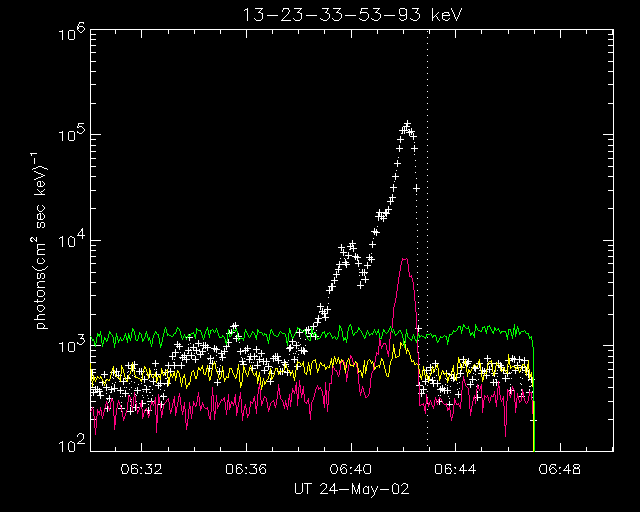This screenshot has width=640, height=512.
Task: Click the green curve's right-end drop-off corner
Action: [x=532, y=338]
